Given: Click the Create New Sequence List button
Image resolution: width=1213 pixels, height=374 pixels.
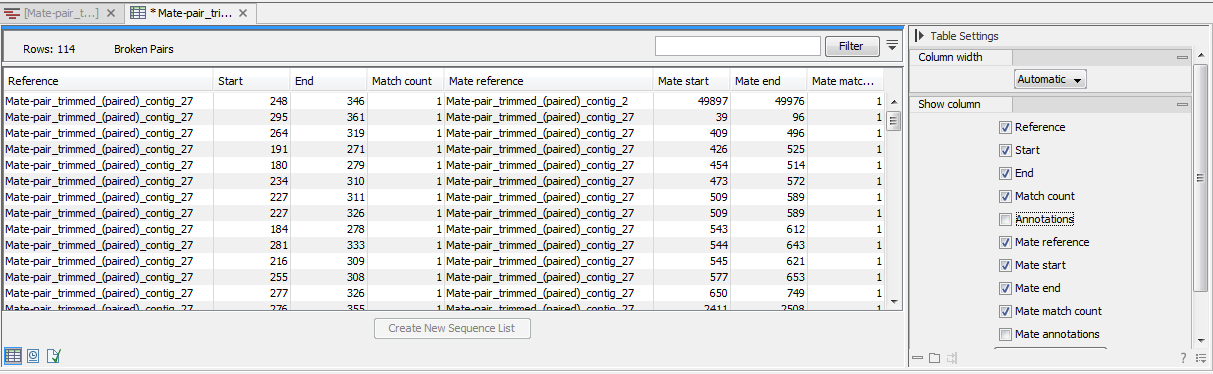Looking at the screenshot, I should click(x=452, y=328).
